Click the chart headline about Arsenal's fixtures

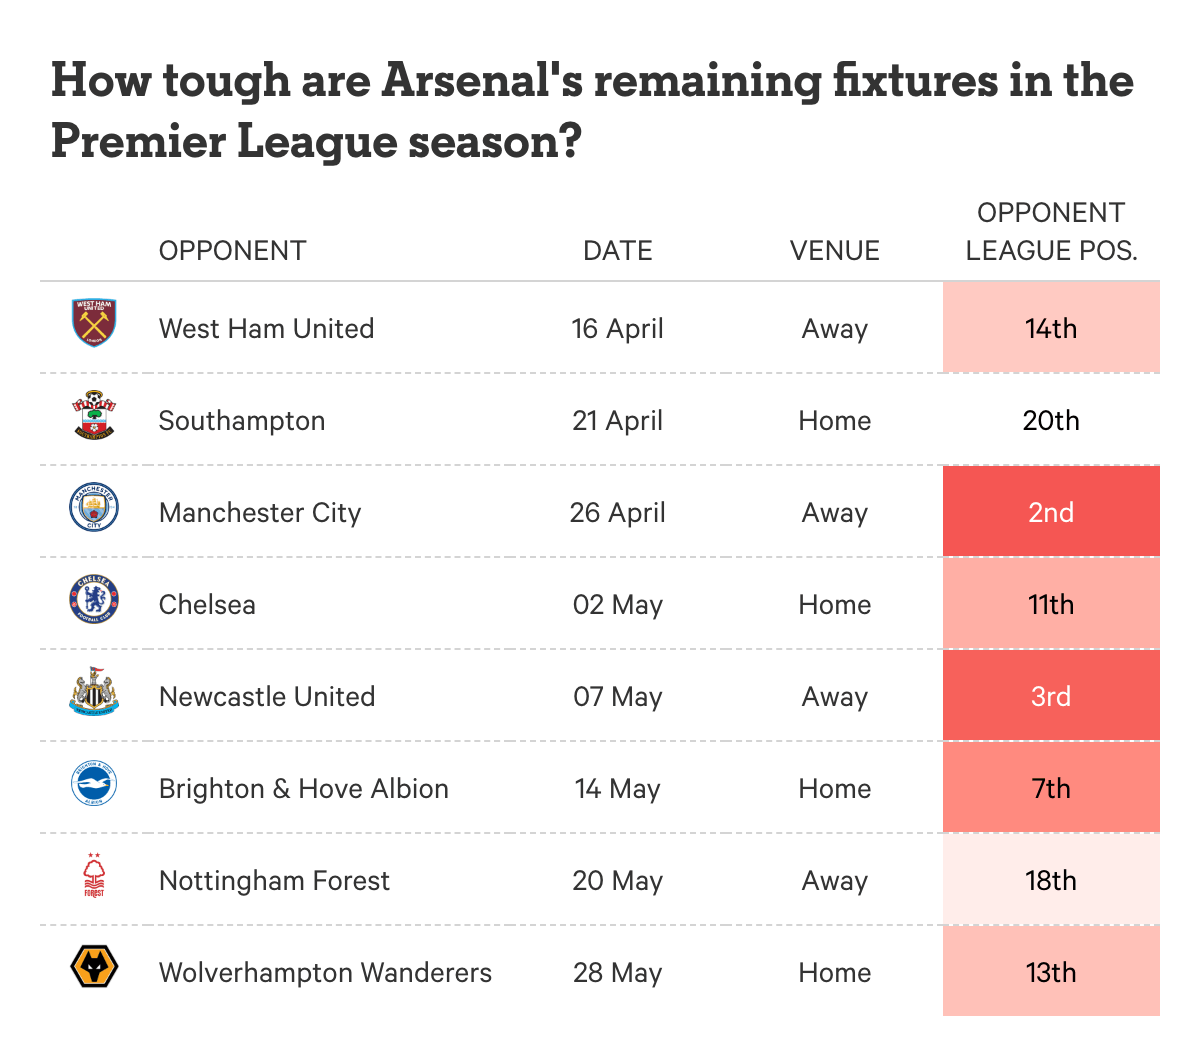(x=592, y=110)
